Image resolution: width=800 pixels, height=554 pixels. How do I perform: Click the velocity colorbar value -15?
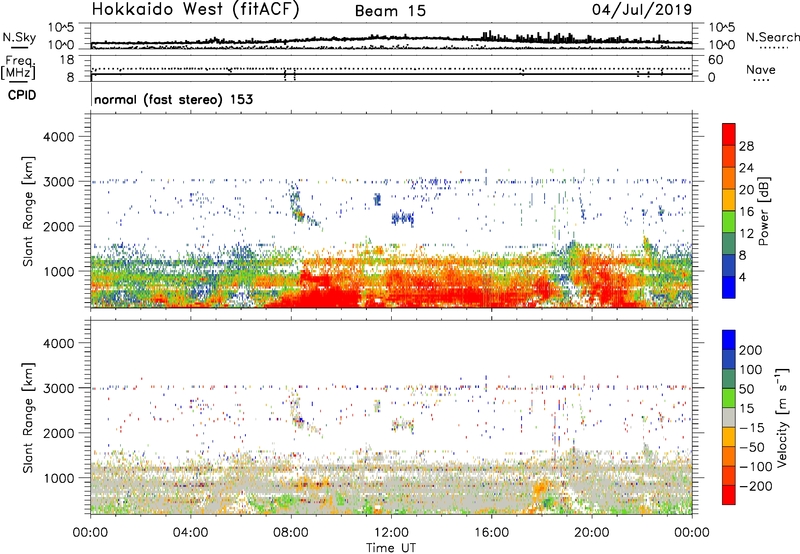752,427
